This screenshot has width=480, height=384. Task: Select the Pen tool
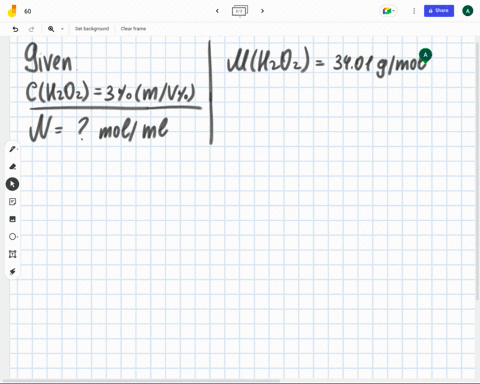(x=12, y=149)
